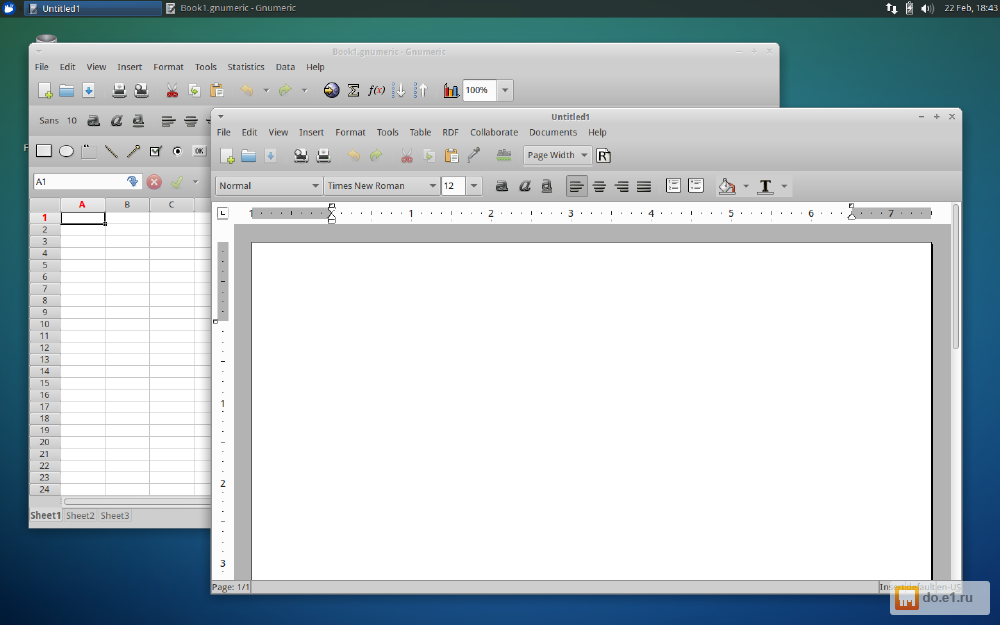Enable right alignment in AbiWord
Viewport: 1000px width, 625px height.
click(x=622, y=186)
